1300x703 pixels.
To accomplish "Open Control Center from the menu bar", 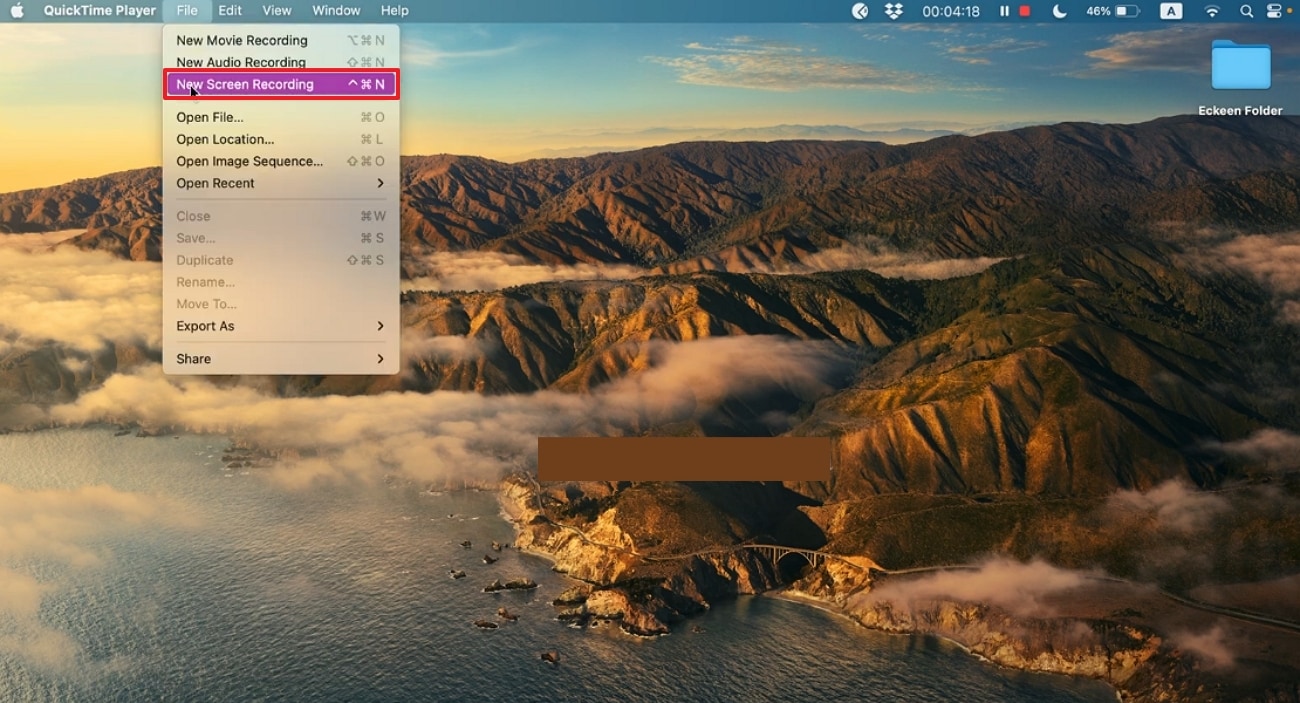I will coord(1275,11).
